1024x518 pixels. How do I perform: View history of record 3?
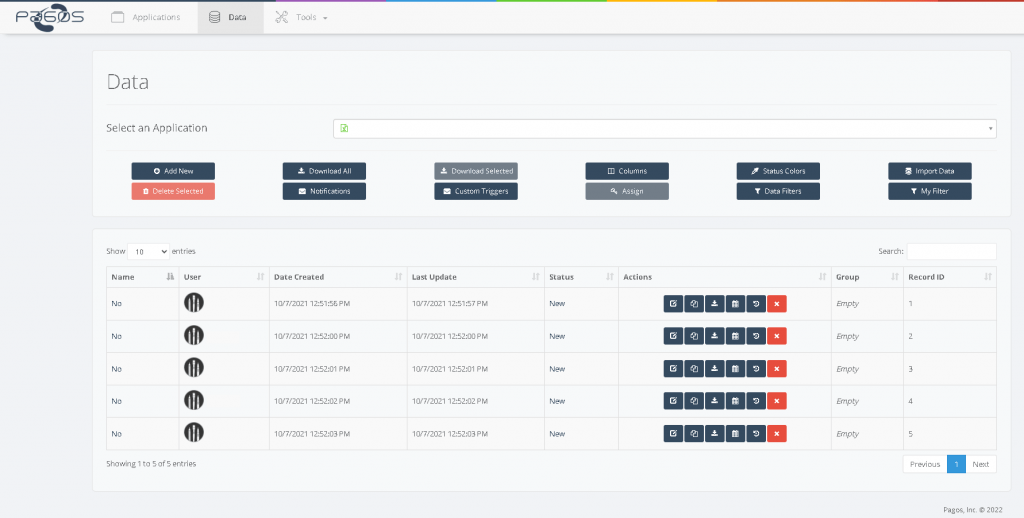click(756, 368)
